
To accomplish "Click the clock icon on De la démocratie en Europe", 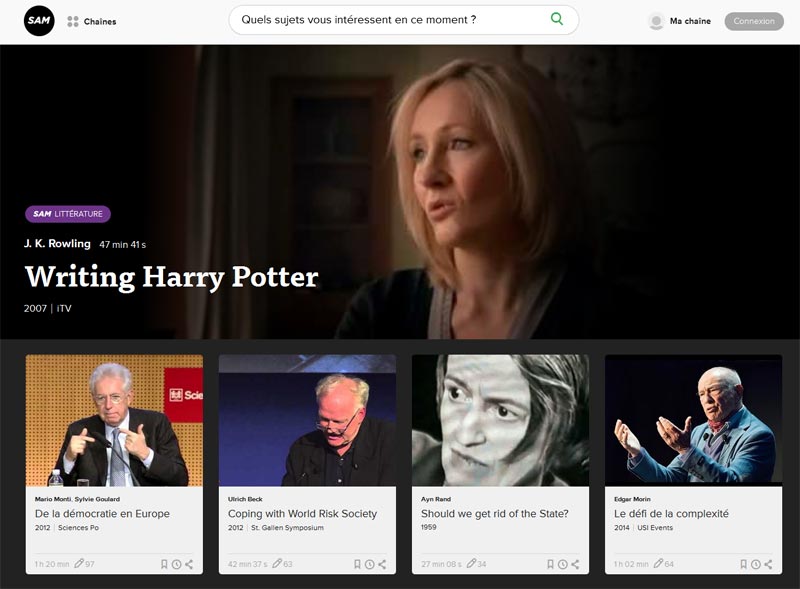I will tap(177, 564).
